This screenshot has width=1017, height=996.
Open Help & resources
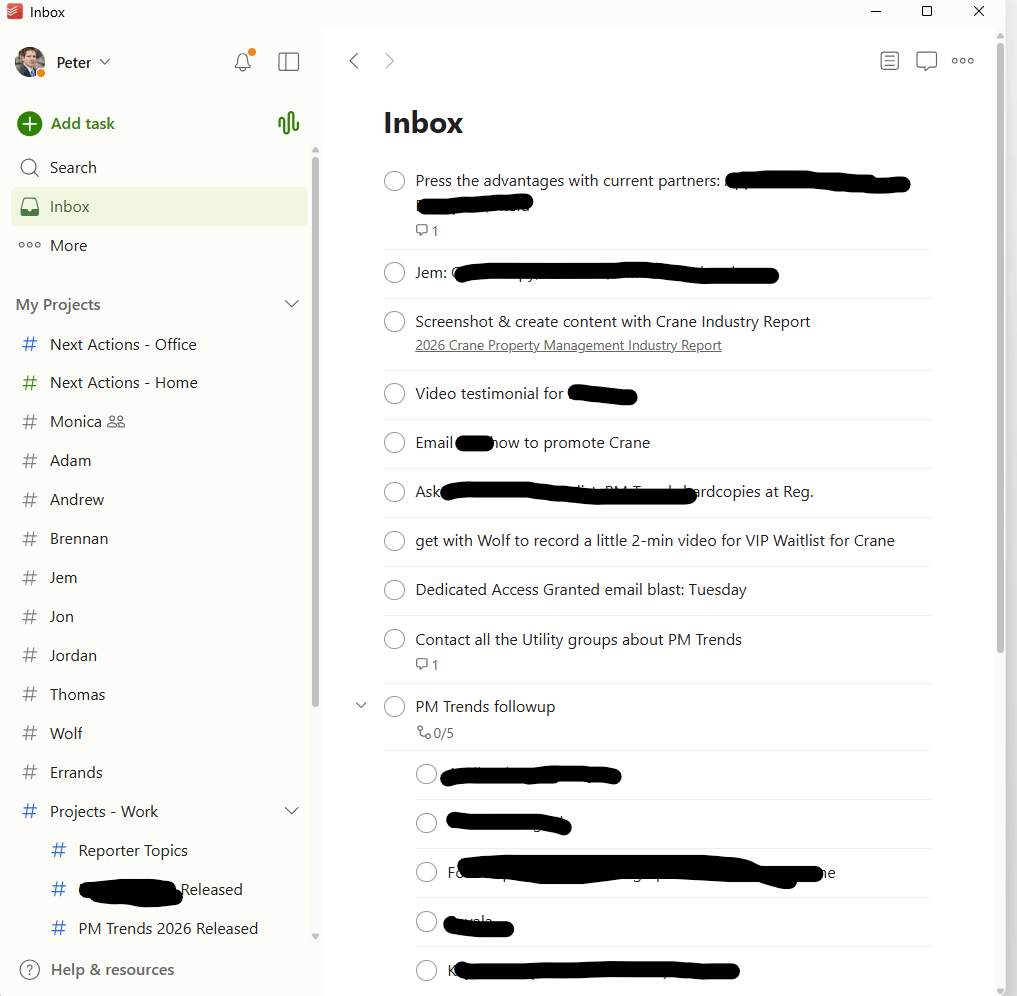(x=97, y=969)
